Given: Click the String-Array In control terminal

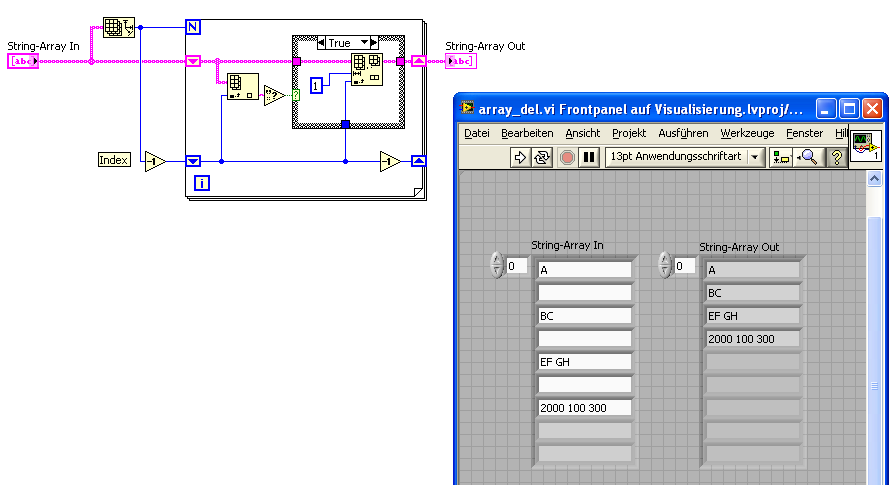Looking at the screenshot, I should pyautogui.click(x=23, y=61).
